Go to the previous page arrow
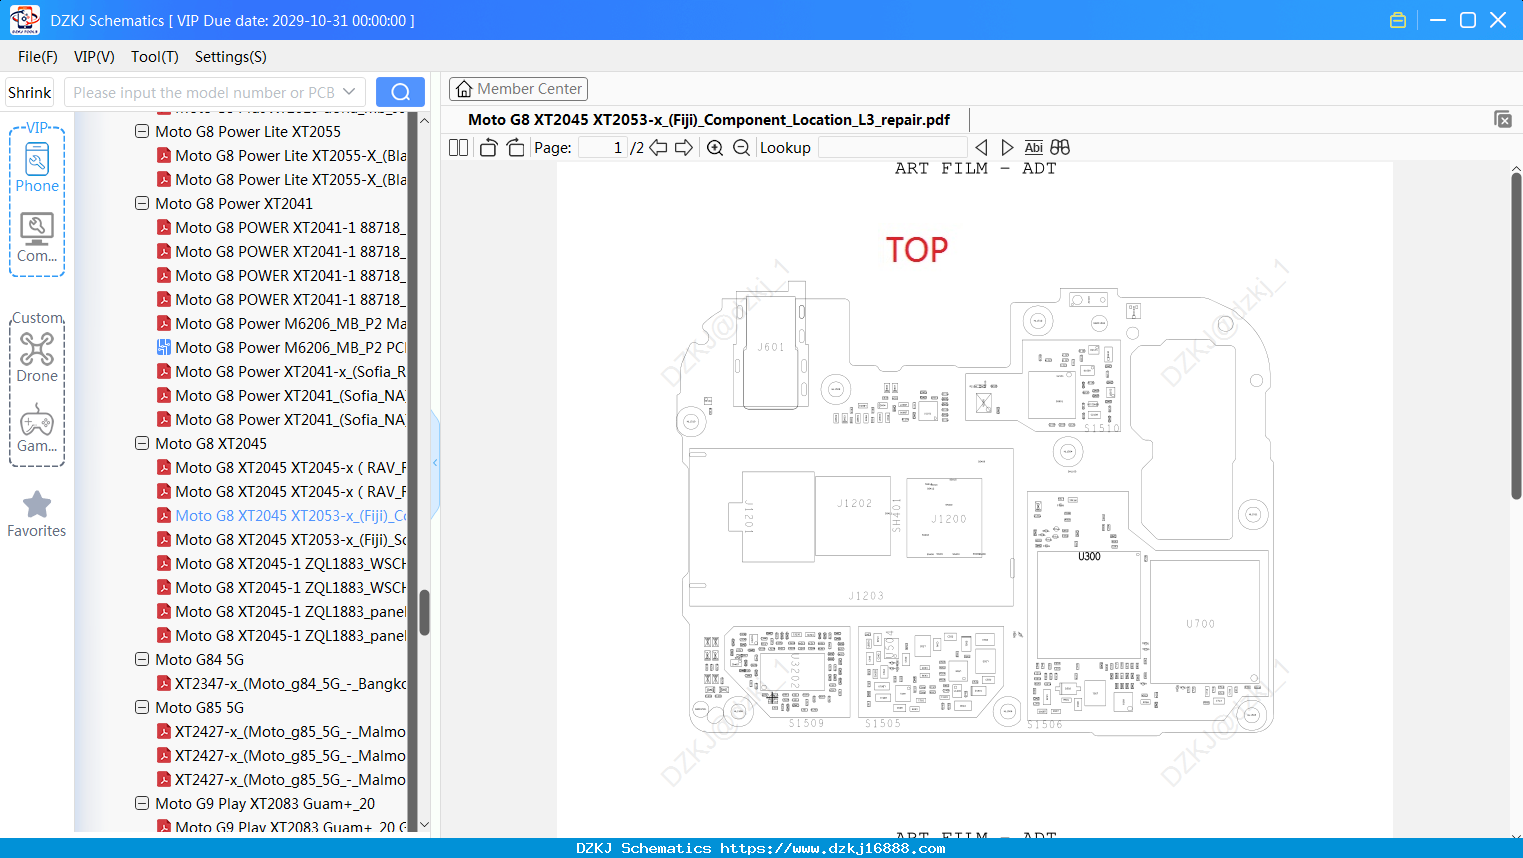 [658, 148]
